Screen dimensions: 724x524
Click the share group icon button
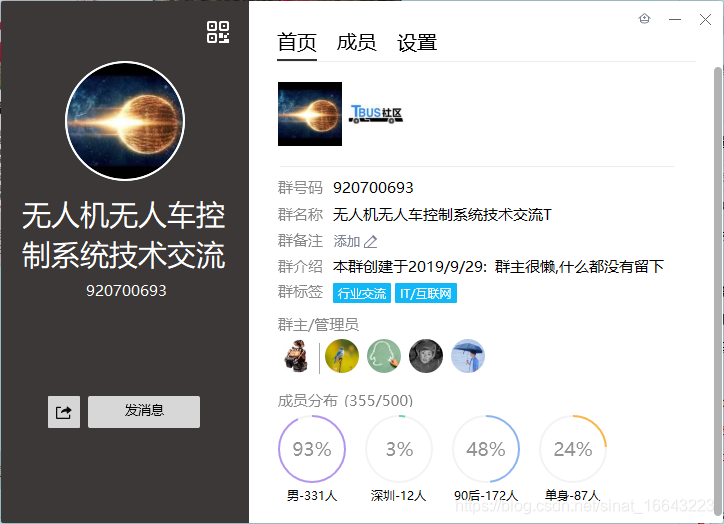(x=64, y=411)
